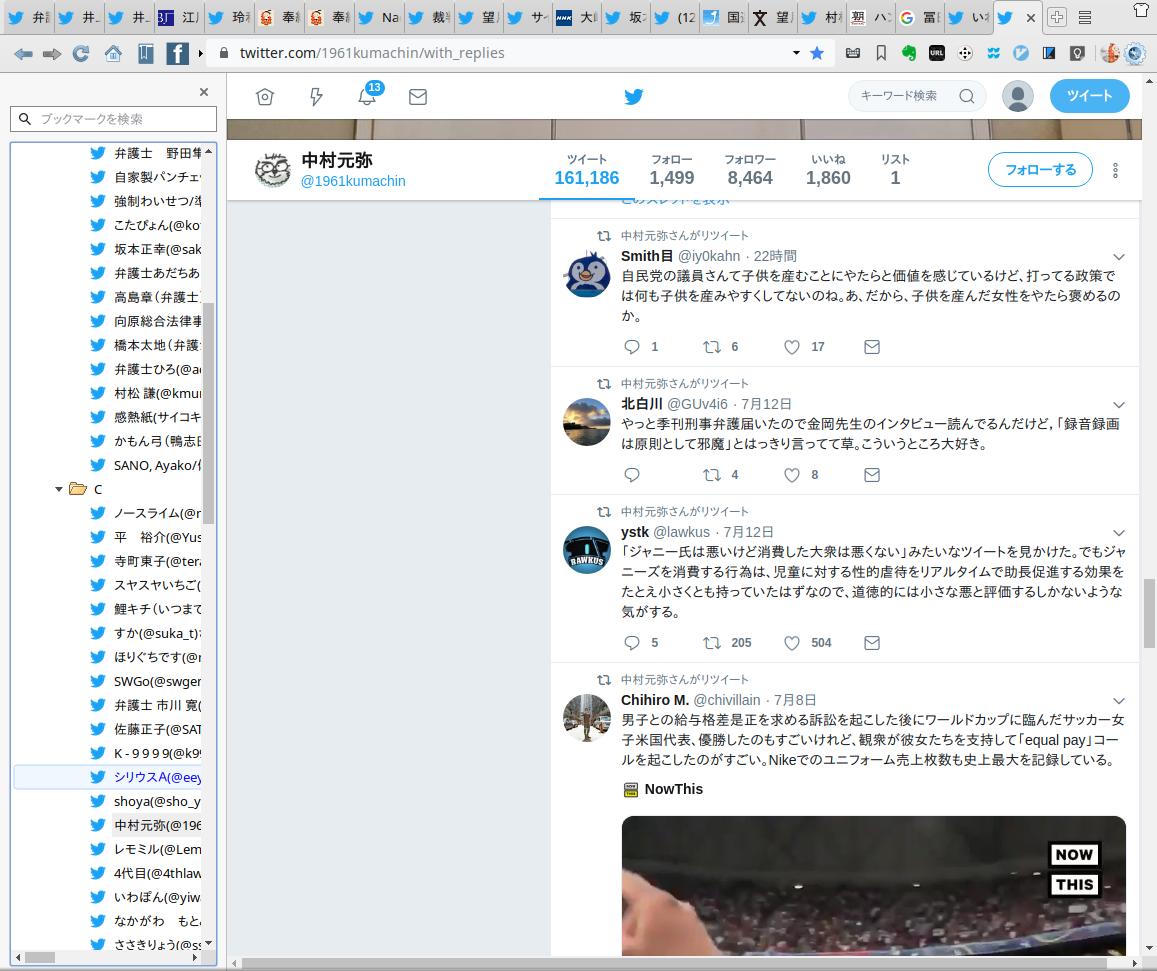Screen dimensions: 1157x971
Task: Open the browser home page
Action: pos(113,53)
